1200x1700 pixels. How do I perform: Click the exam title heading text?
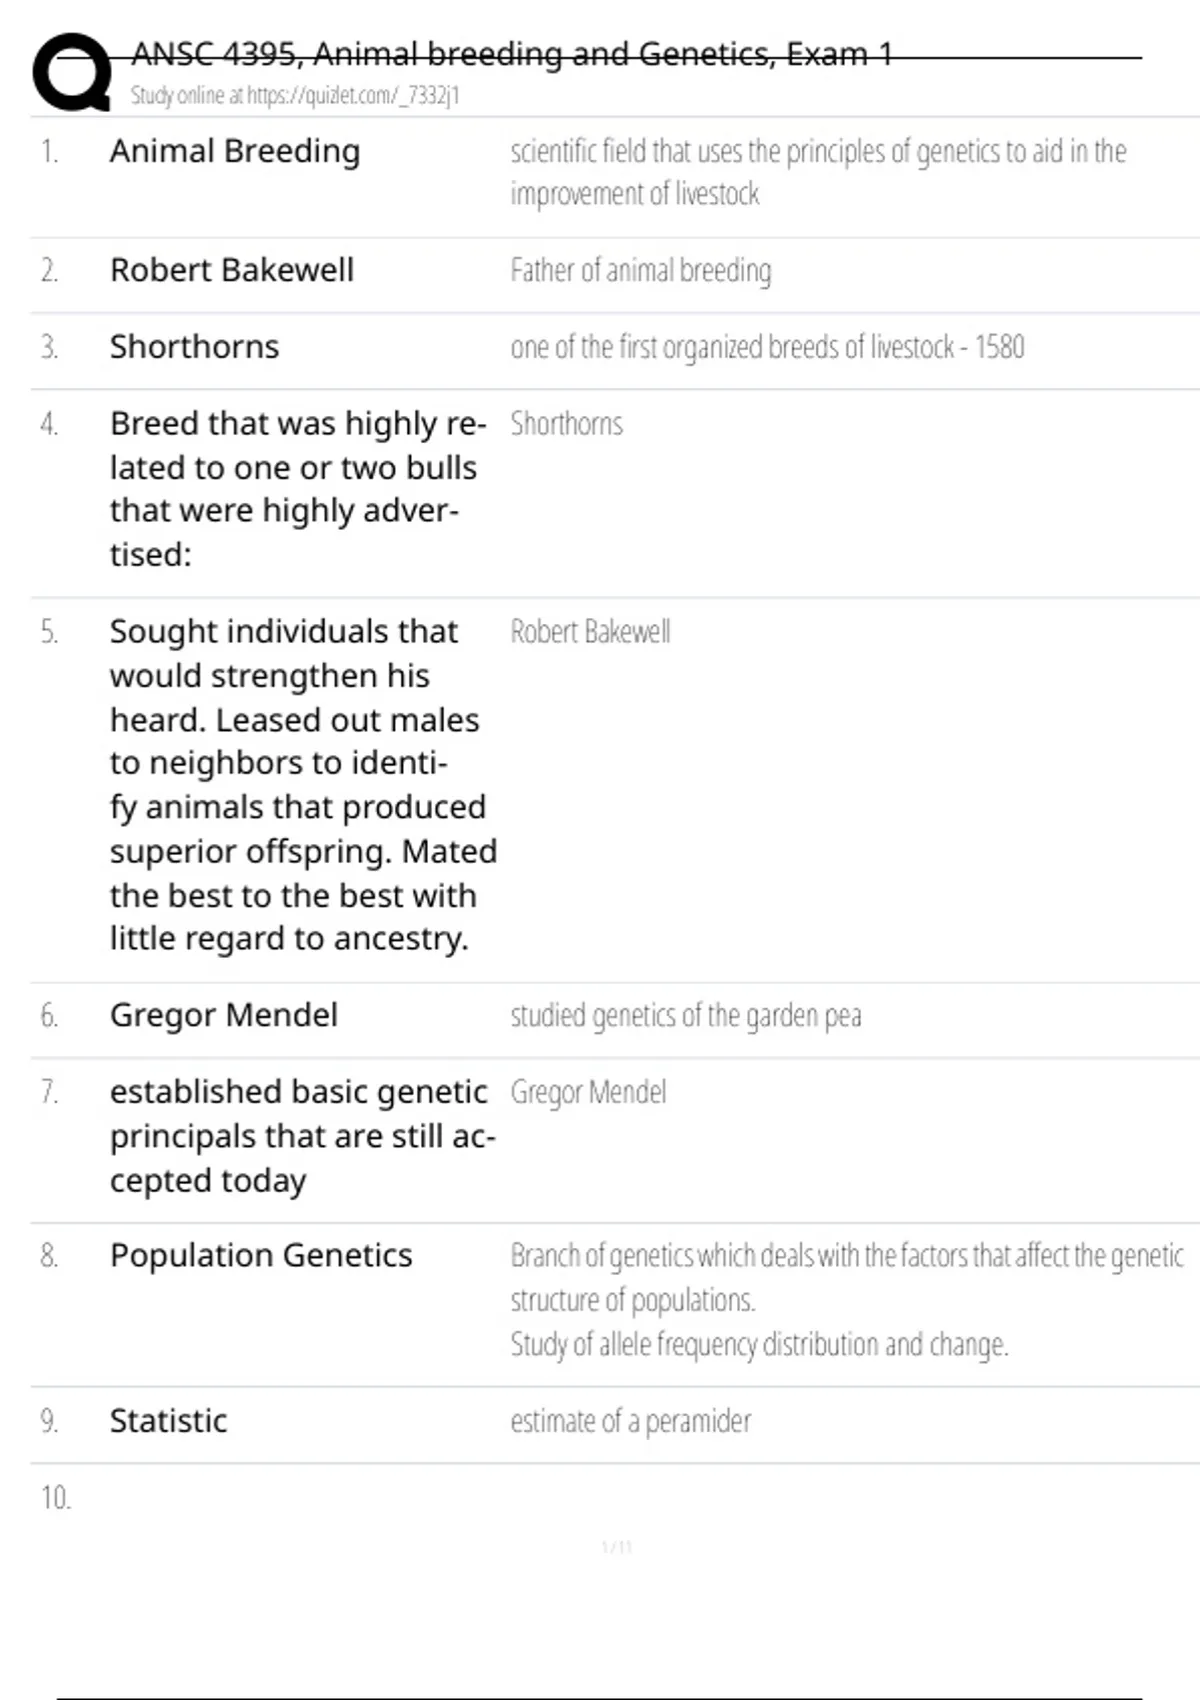tap(511, 54)
